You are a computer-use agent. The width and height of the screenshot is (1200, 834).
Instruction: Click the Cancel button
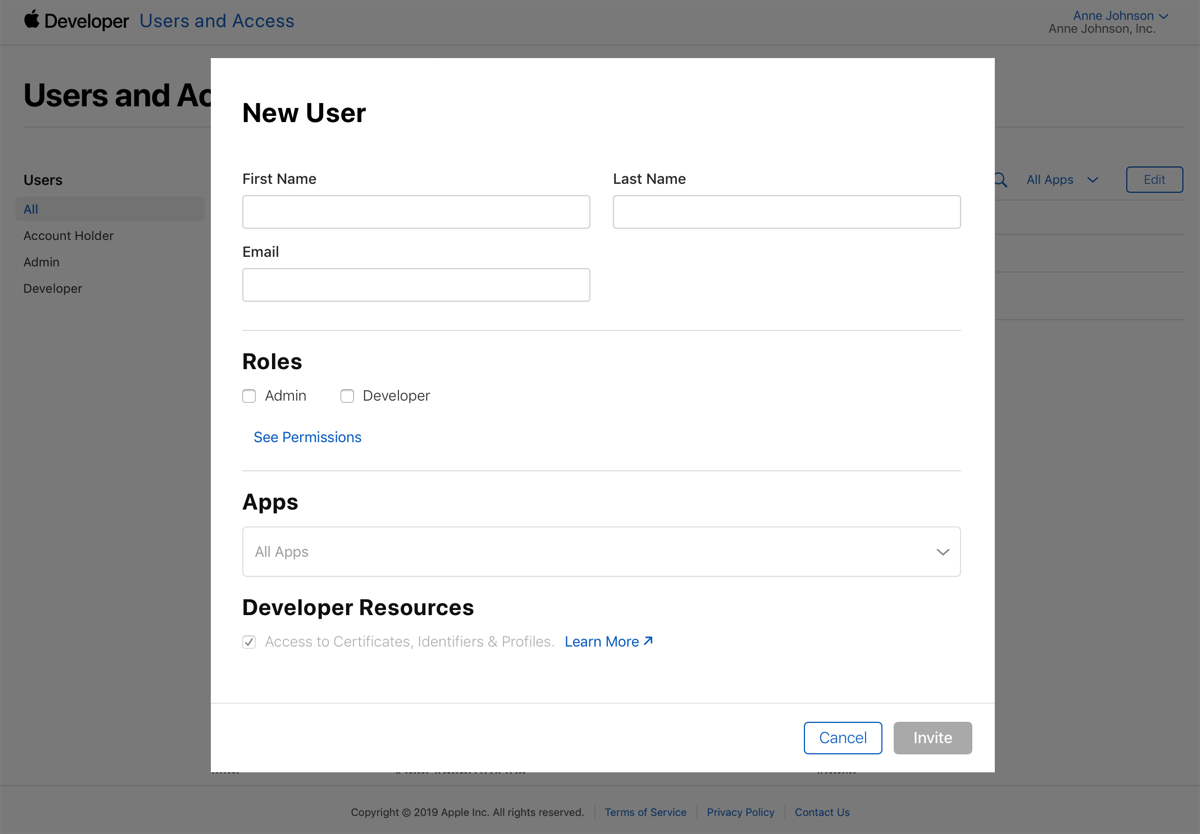tap(842, 738)
